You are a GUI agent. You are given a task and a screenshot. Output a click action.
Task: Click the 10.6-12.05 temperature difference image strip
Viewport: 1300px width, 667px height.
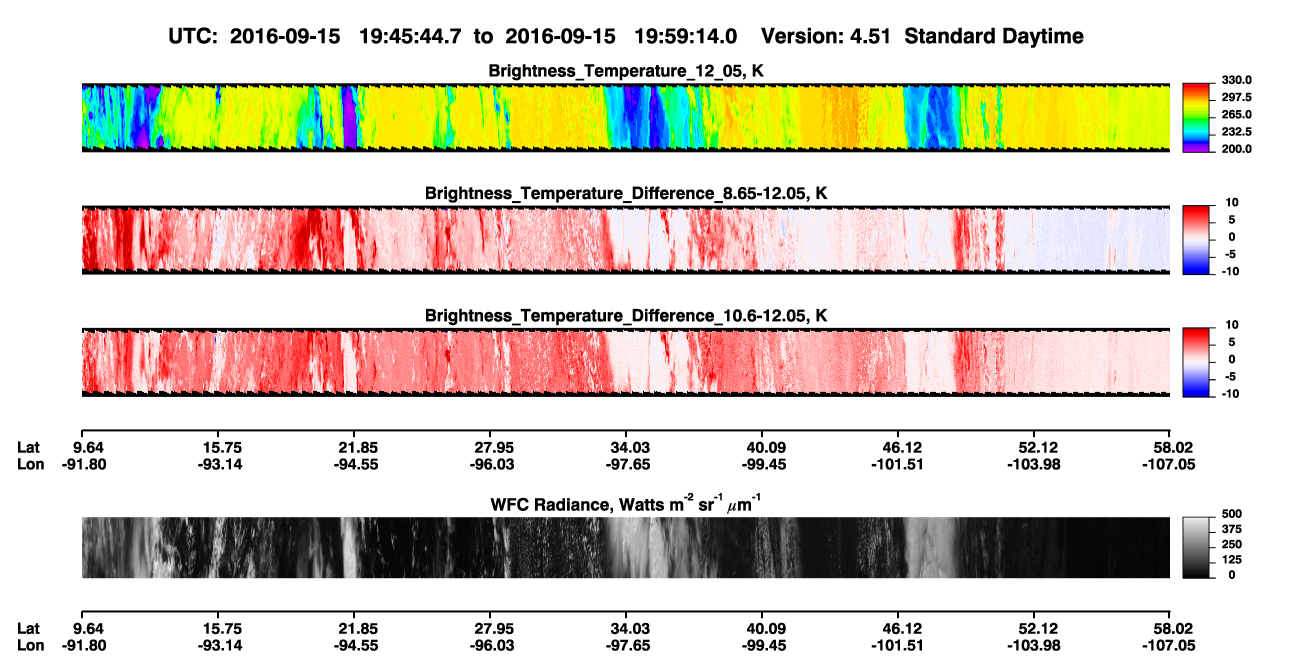pos(625,362)
